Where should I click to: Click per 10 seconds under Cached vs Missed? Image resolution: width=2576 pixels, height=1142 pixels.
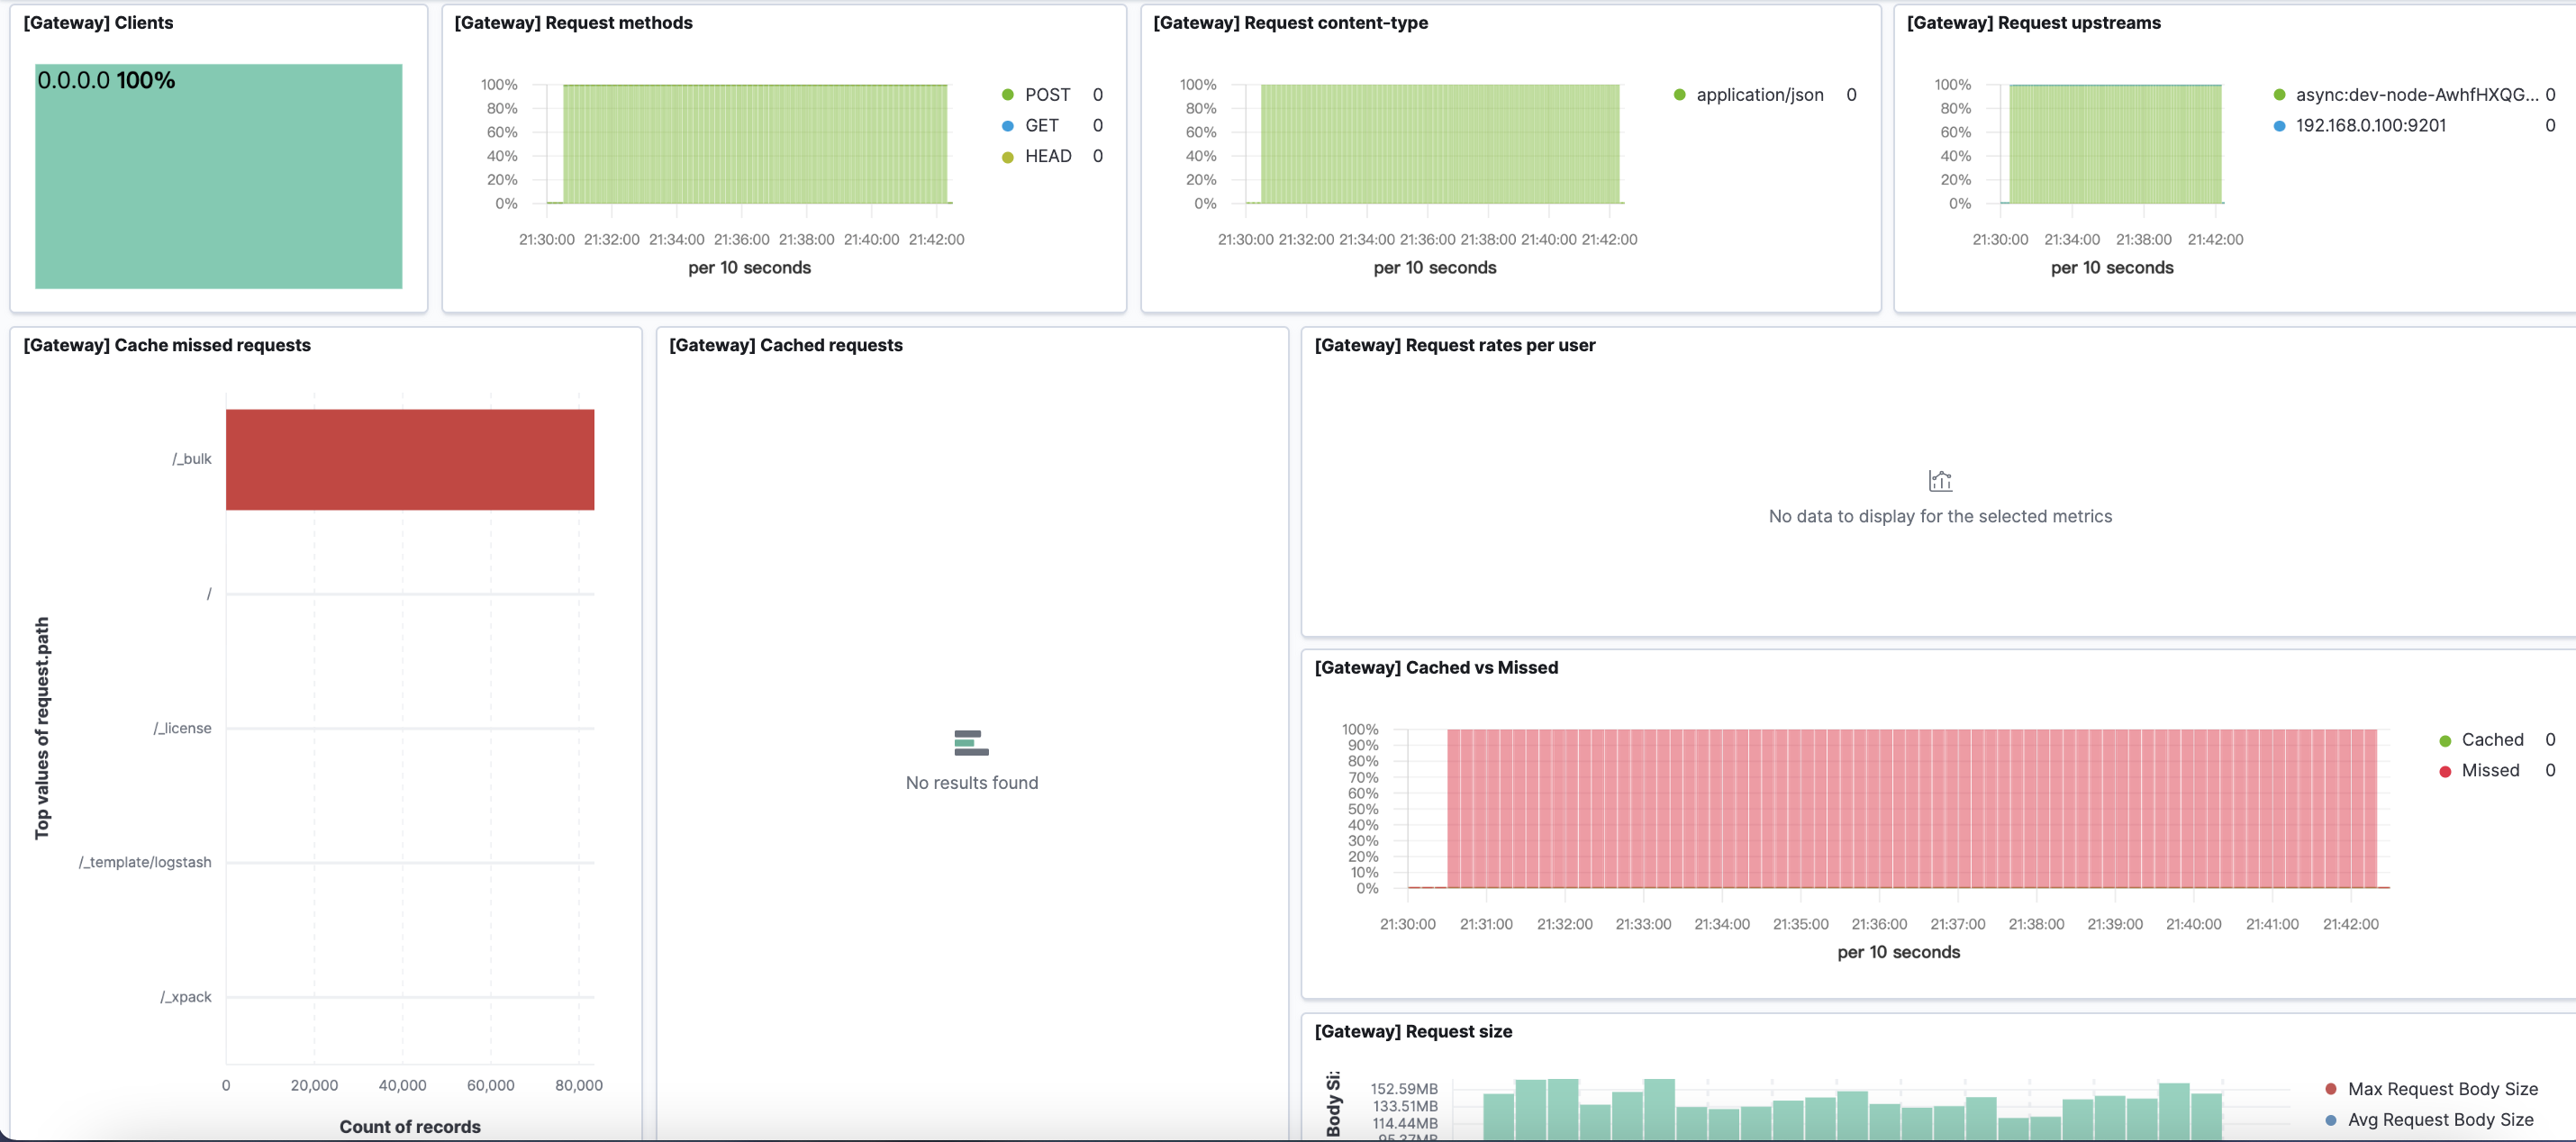click(1897, 952)
